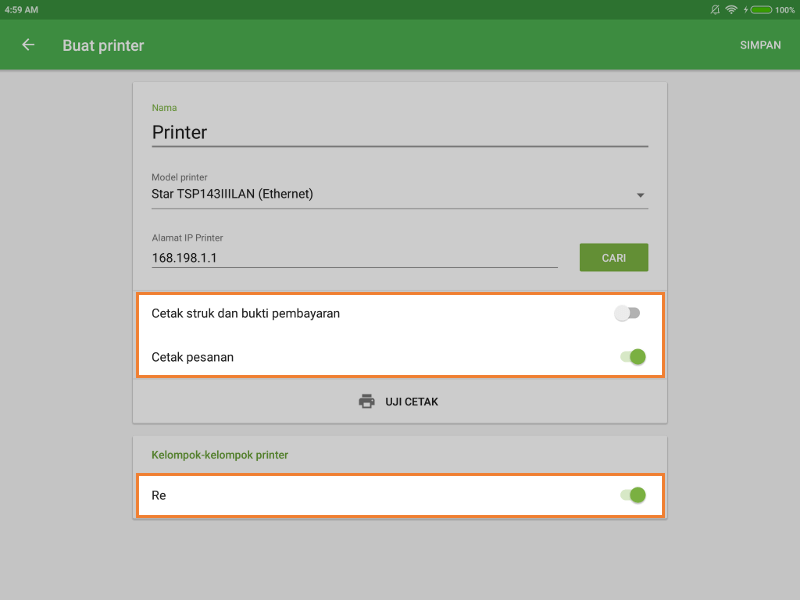Select the Cetak pesanan label

click(192, 357)
